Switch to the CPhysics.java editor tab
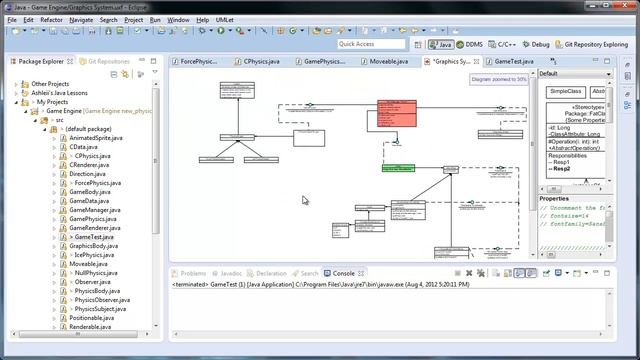This screenshot has height=360, width=640. point(257,61)
